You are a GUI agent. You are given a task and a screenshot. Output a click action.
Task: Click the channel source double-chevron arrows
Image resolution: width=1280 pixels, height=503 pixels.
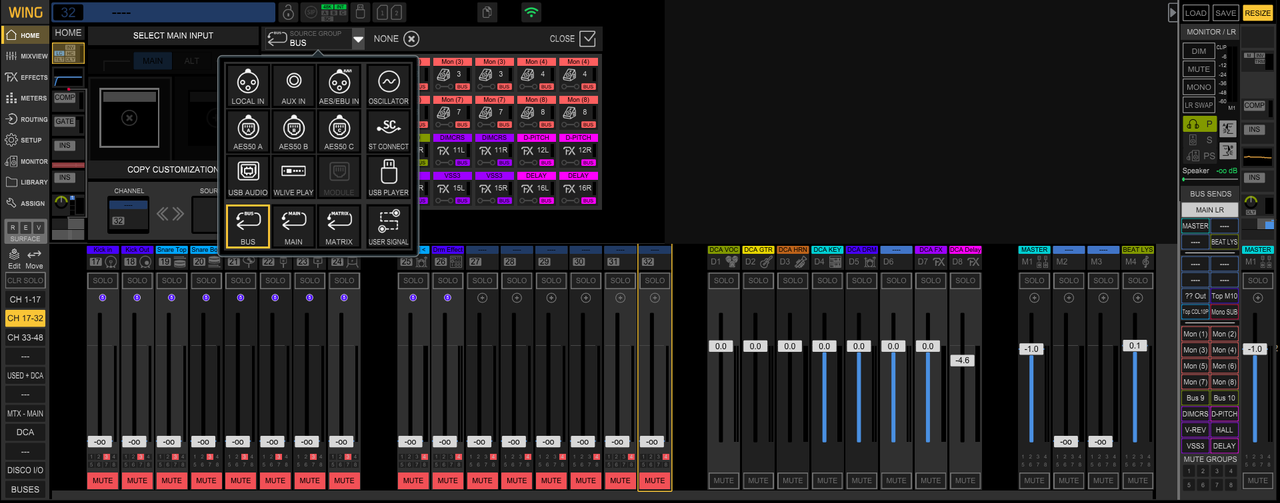tap(169, 213)
